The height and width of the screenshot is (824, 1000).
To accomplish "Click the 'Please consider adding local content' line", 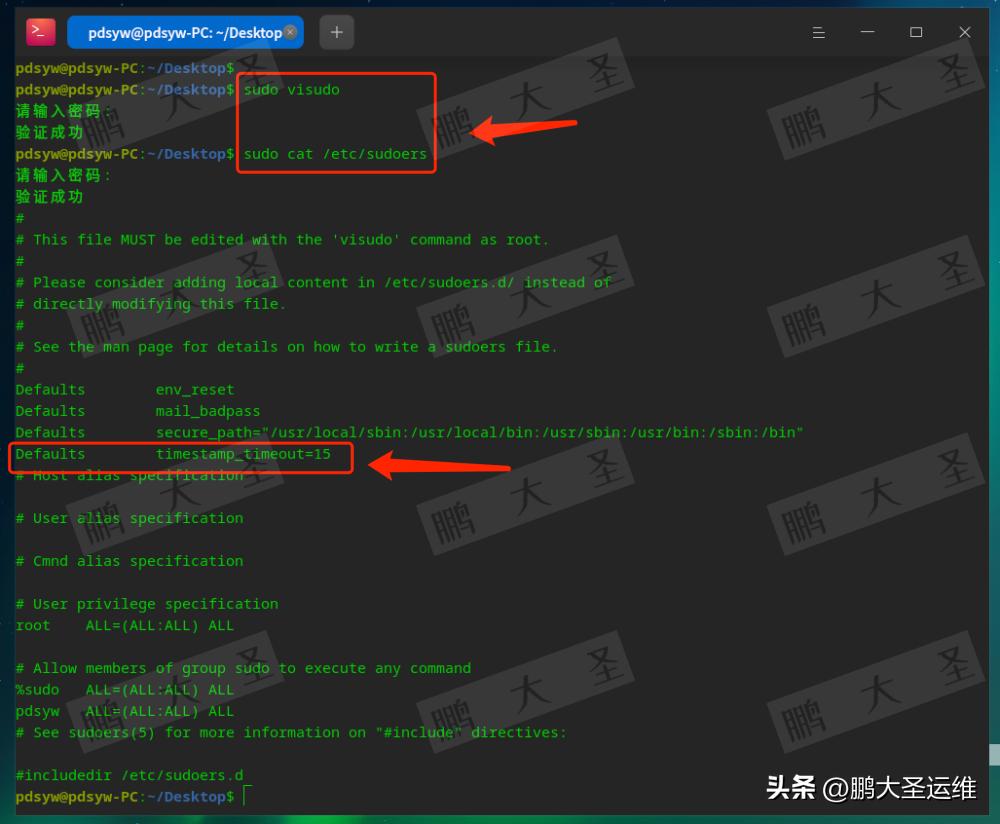I will (313, 283).
